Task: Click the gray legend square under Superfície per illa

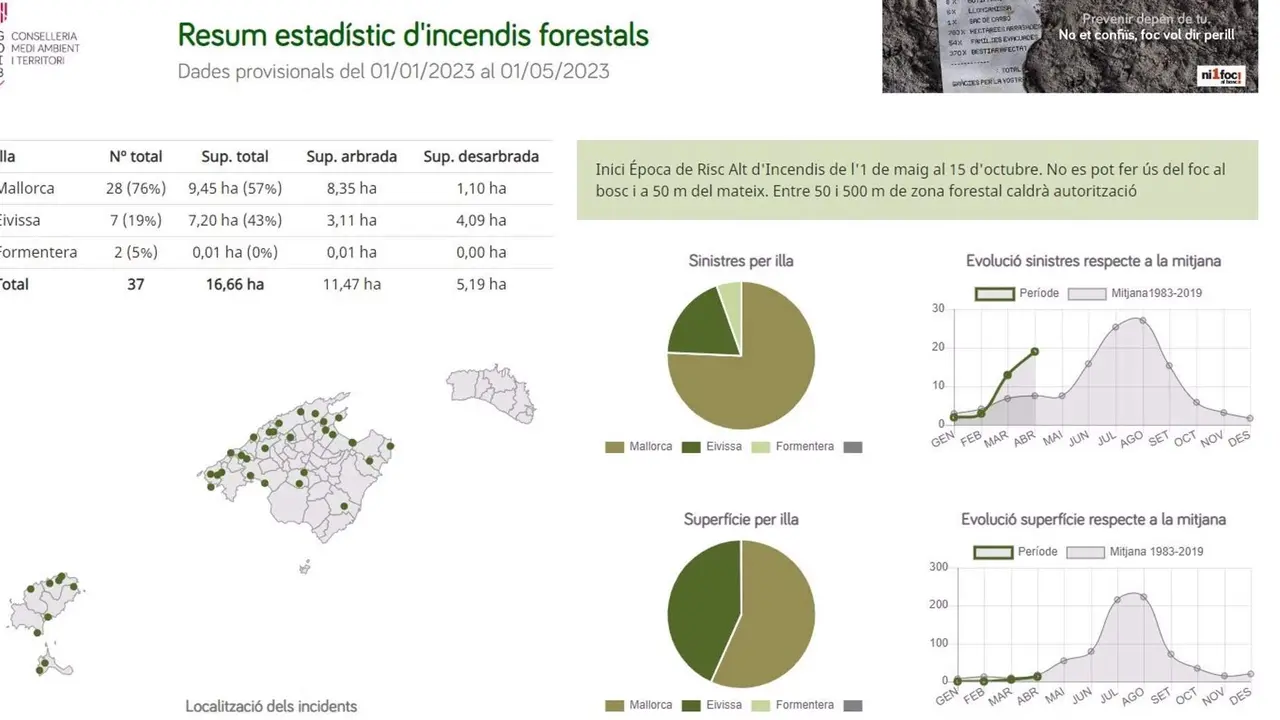Action: (x=852, y=704)
